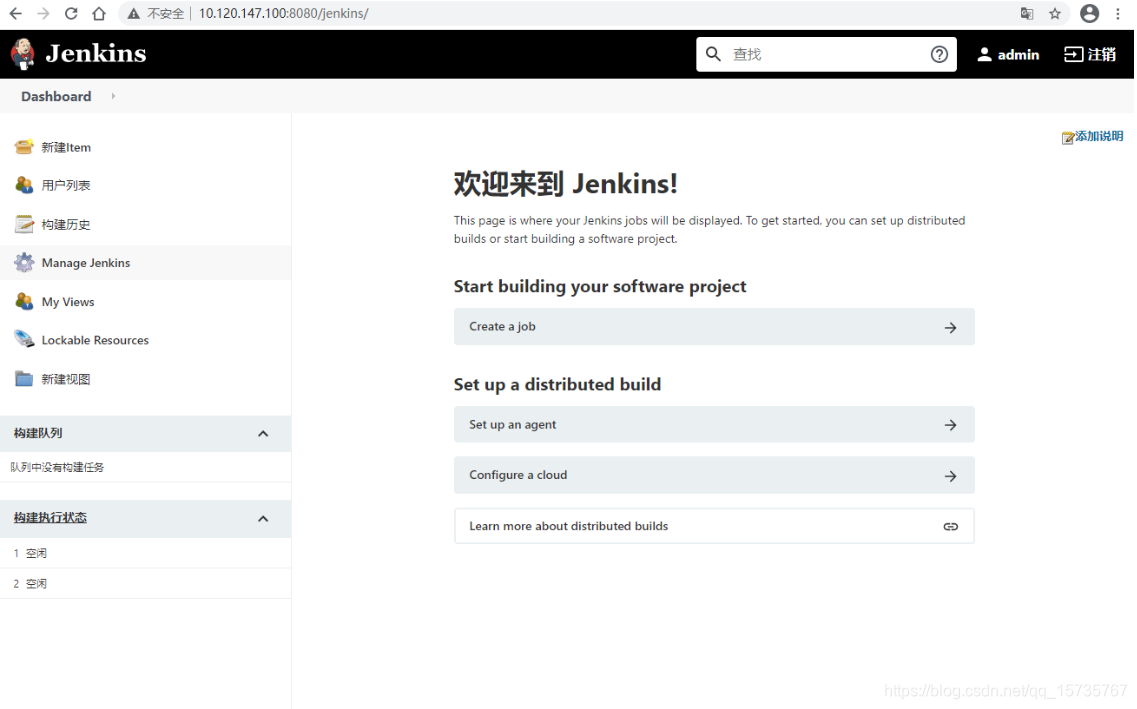Click the browser forward arrow

[x=44, y=13]
